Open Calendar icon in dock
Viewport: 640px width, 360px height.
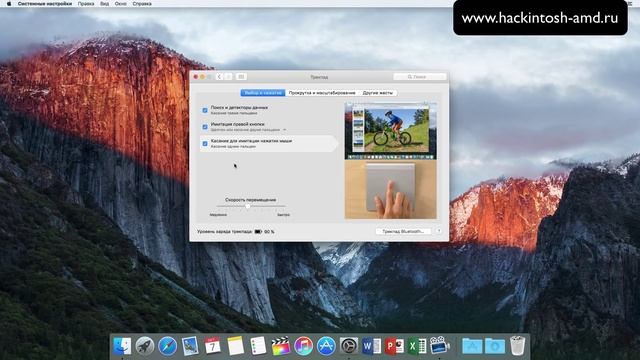pos(213,346)
